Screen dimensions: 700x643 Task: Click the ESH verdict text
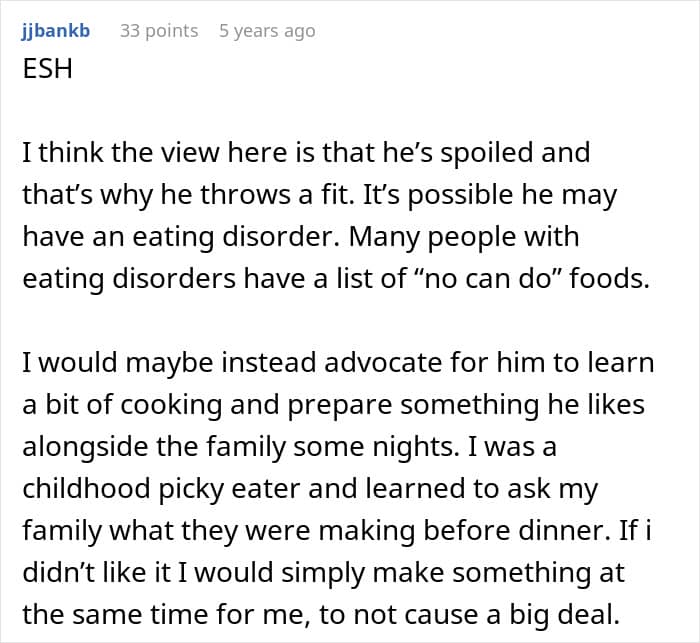tap(47, 70)
